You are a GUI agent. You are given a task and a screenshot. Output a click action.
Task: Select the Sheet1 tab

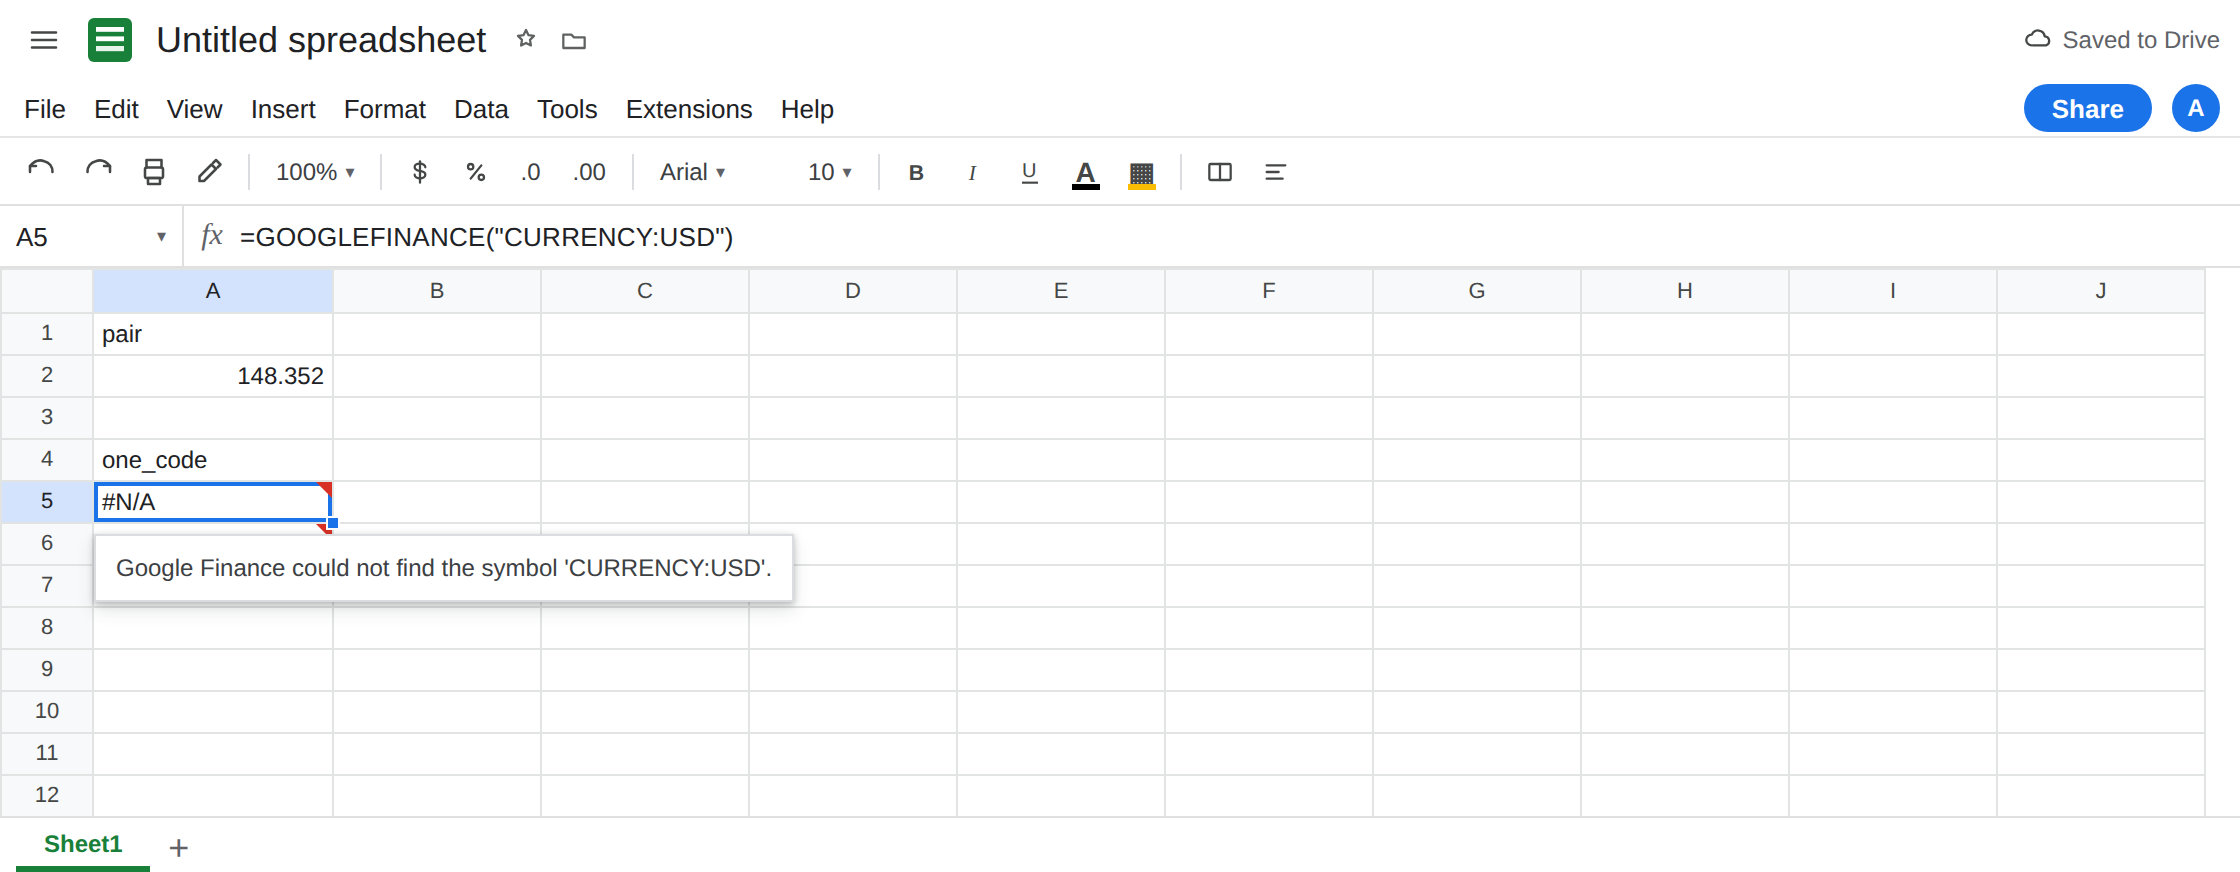click(x=83, y=844)
